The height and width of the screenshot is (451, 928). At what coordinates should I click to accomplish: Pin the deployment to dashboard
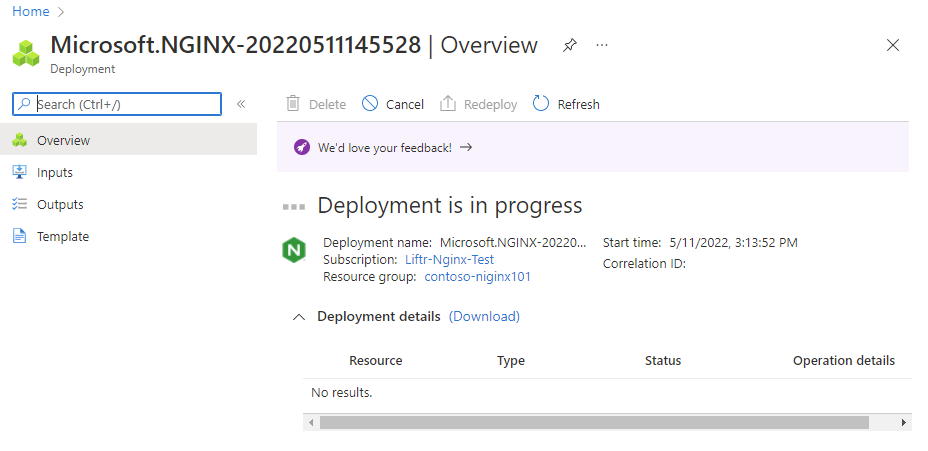(x=569, y=45)
